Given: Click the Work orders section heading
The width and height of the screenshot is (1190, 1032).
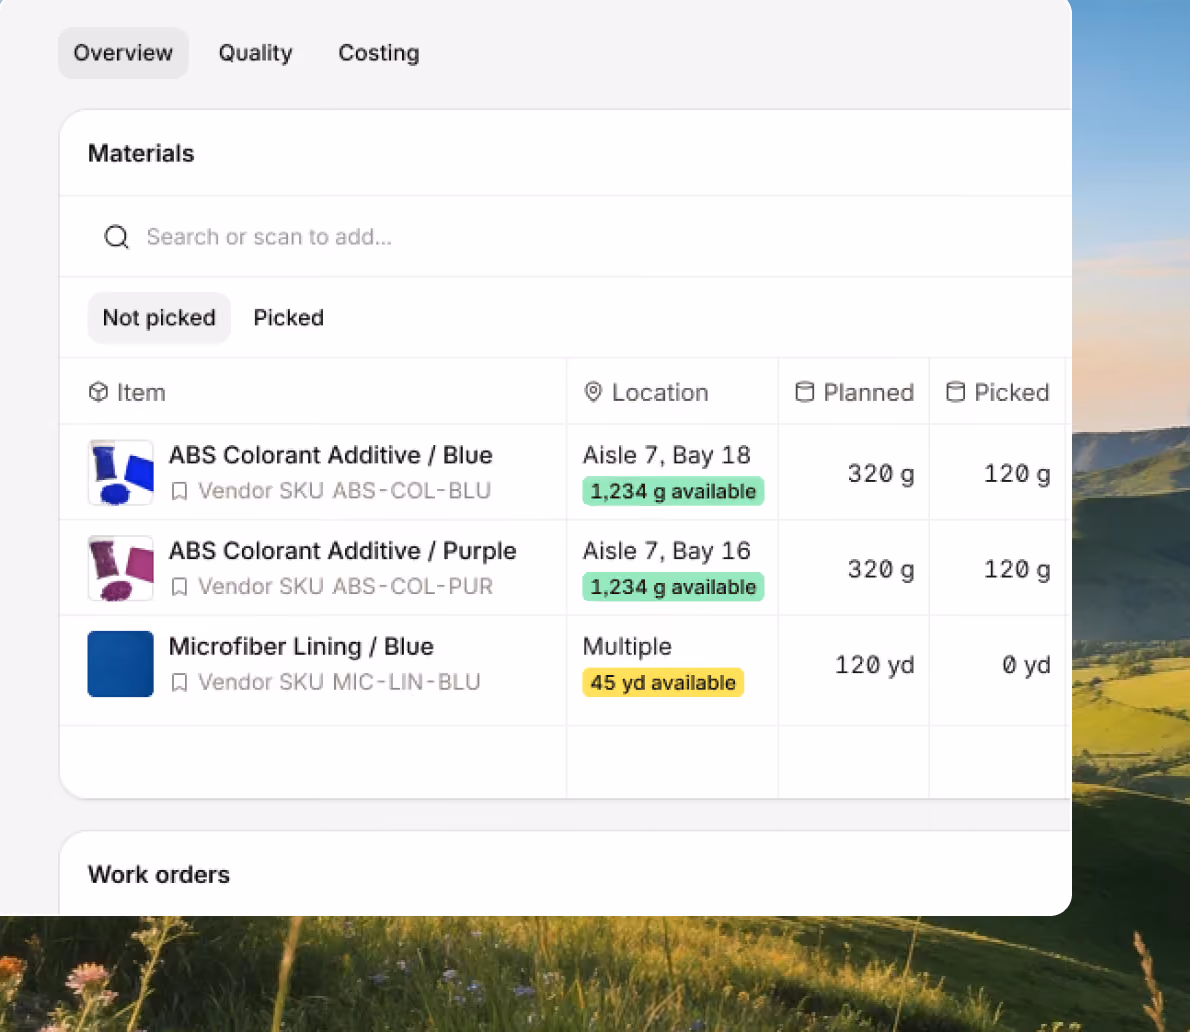Looking at the screenshot, I should click(159, 875).
